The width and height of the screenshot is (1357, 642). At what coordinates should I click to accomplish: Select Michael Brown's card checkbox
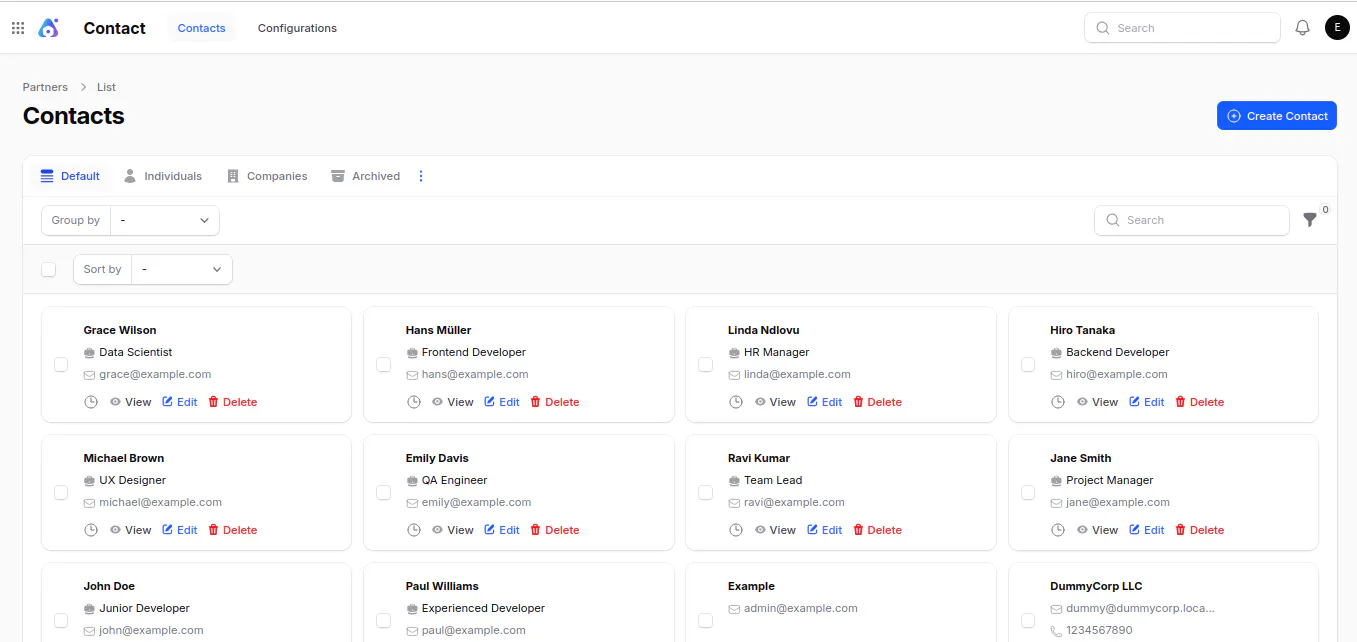tap(61, 493)
